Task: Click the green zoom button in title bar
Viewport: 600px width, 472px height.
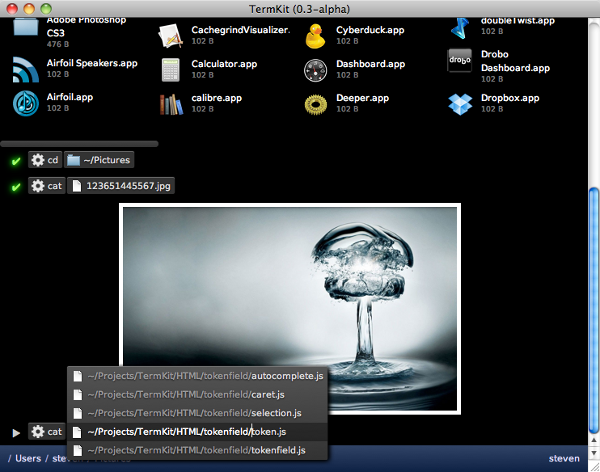Action: point(46,8)
